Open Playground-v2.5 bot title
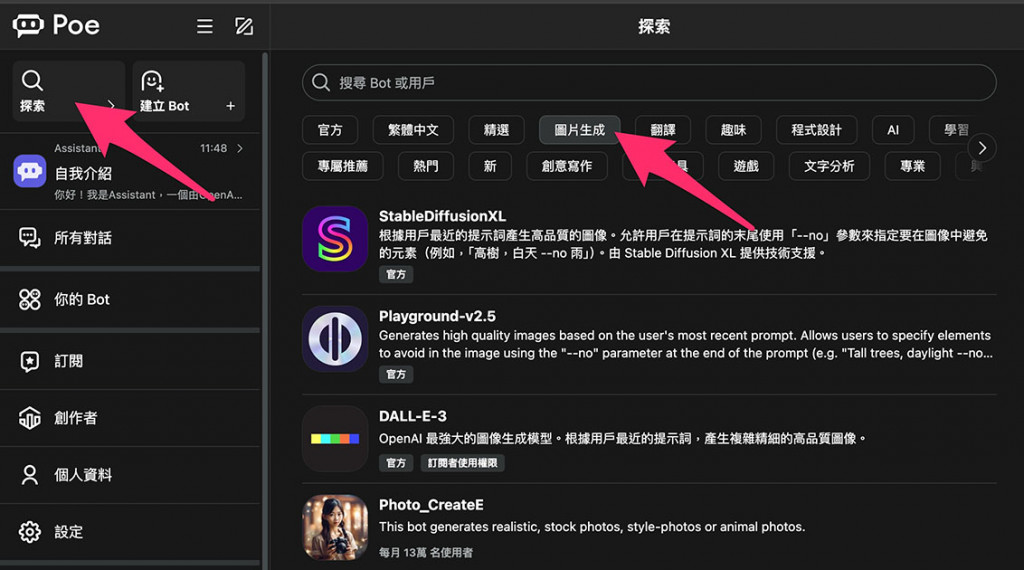Viewport: 1024px width, 570px height. coord(437,316)
